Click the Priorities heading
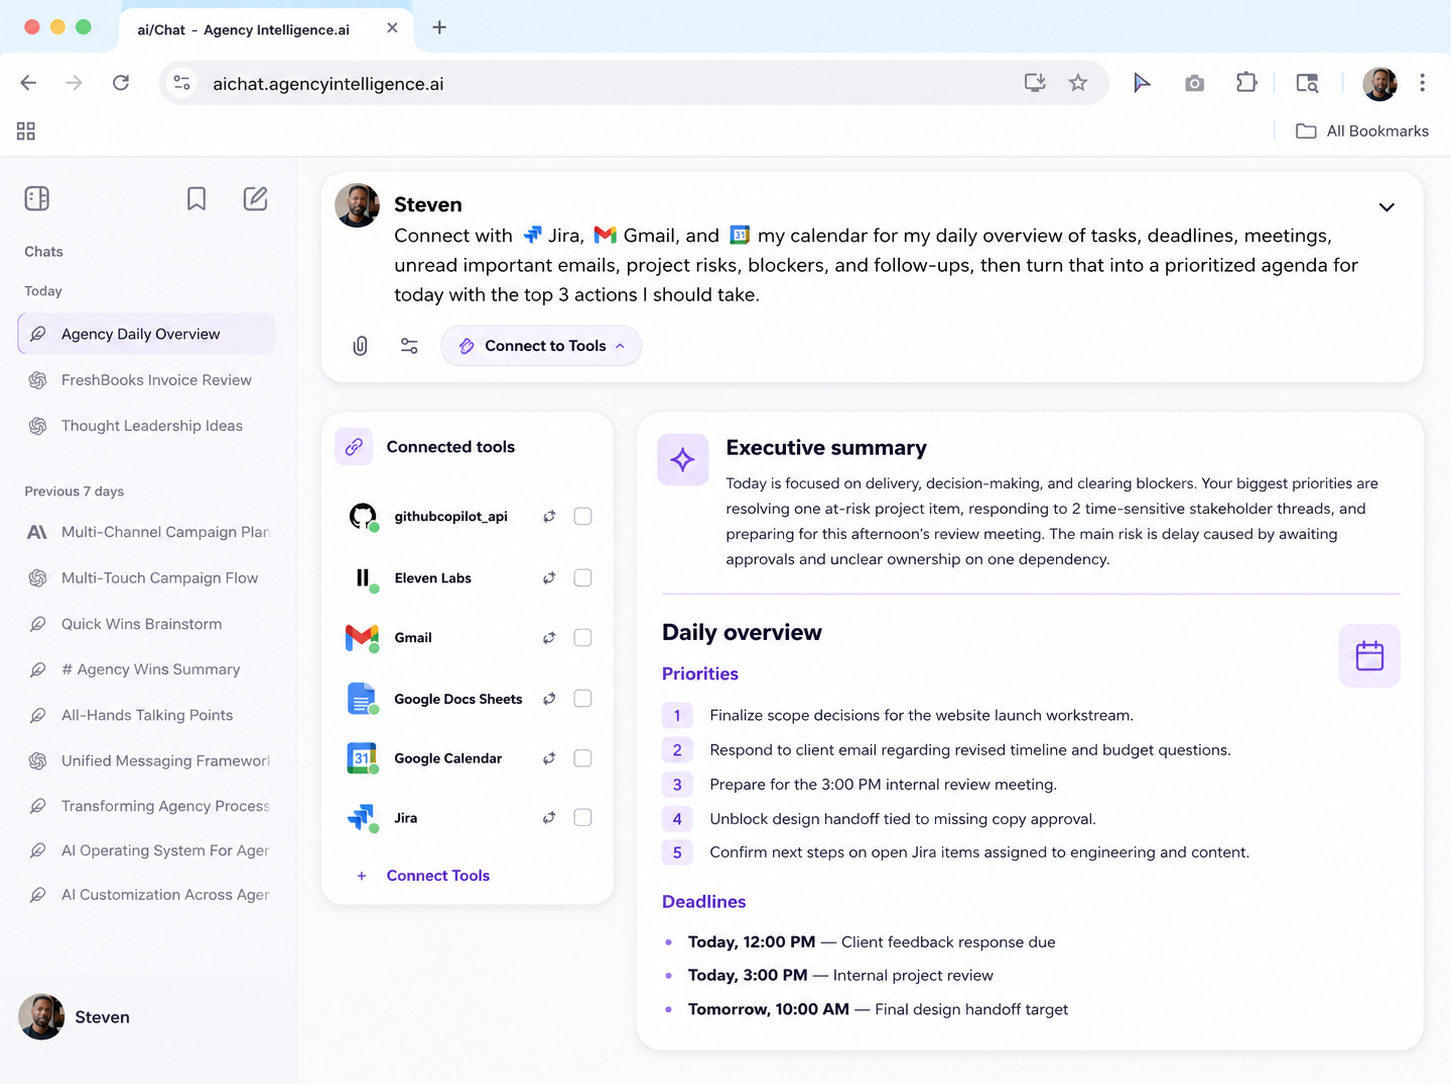Screen dimensions: 1451x1084 coord(700,674)
